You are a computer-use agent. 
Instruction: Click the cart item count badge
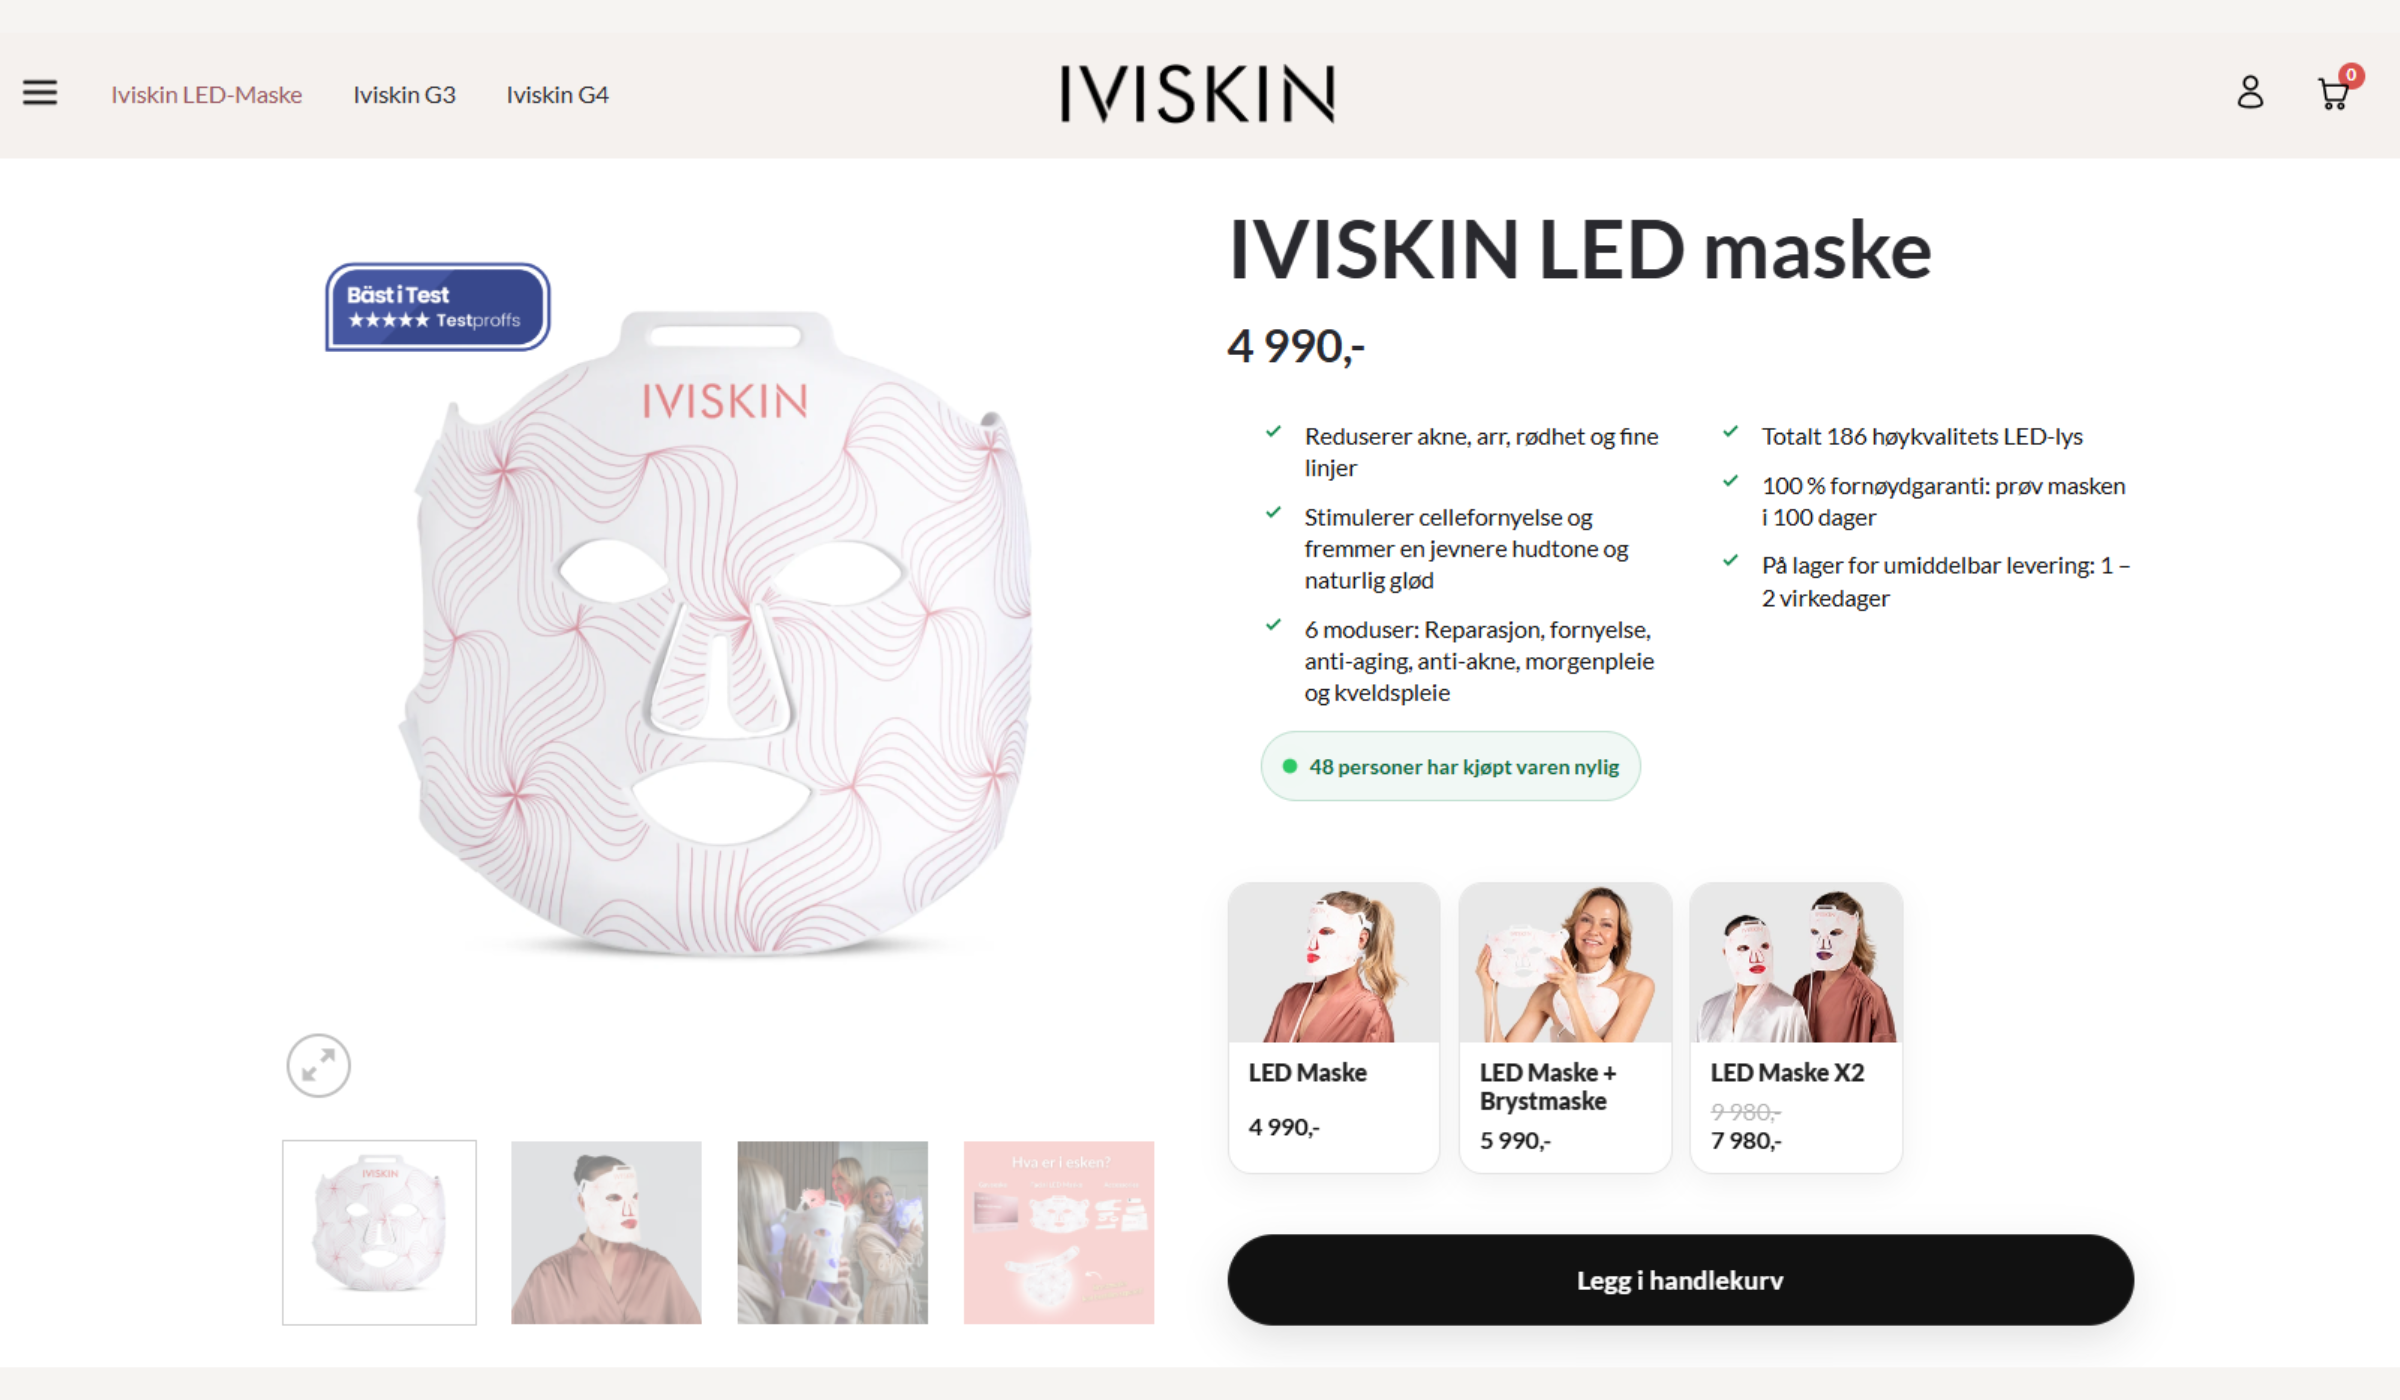point(2351,75)
